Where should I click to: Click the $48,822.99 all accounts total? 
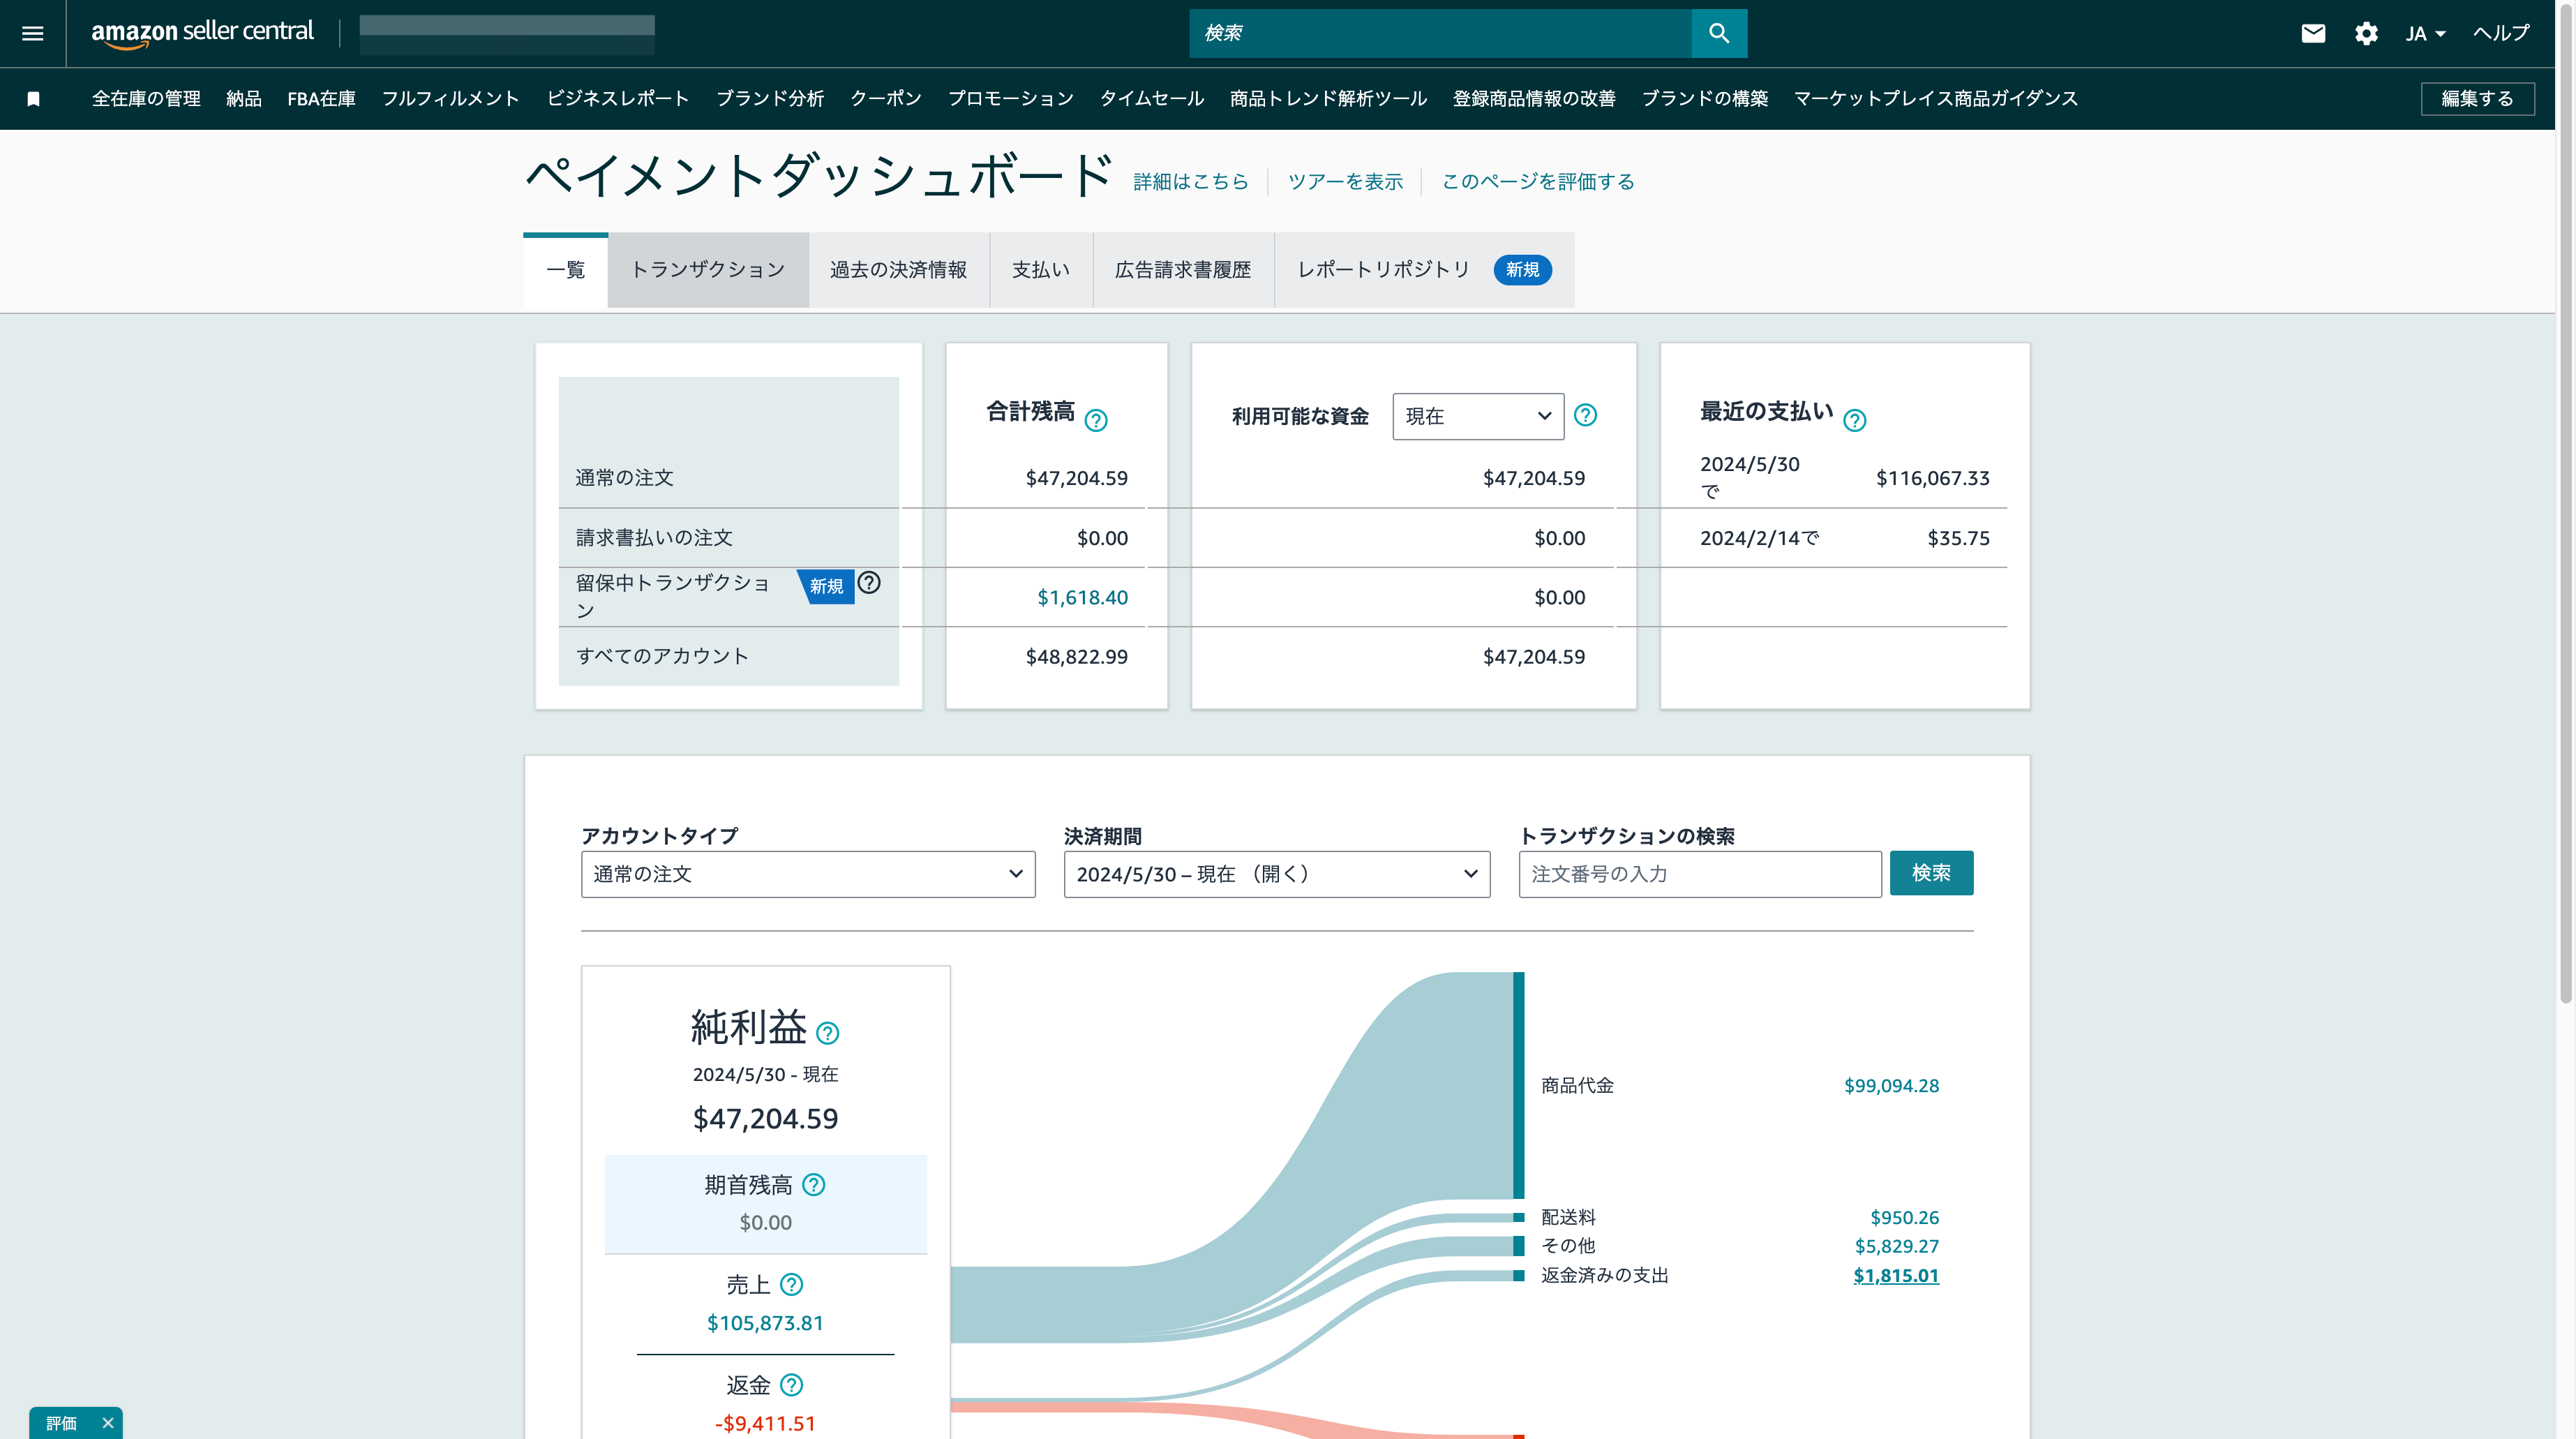1076,657
